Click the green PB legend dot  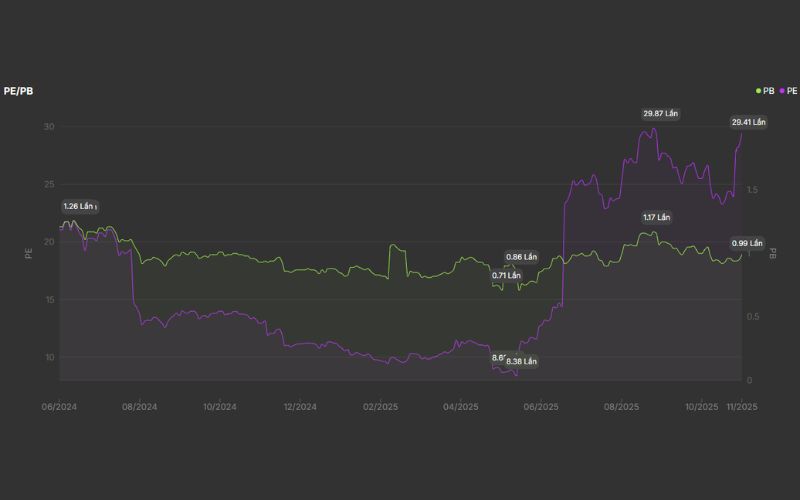[x=759, y=91]
